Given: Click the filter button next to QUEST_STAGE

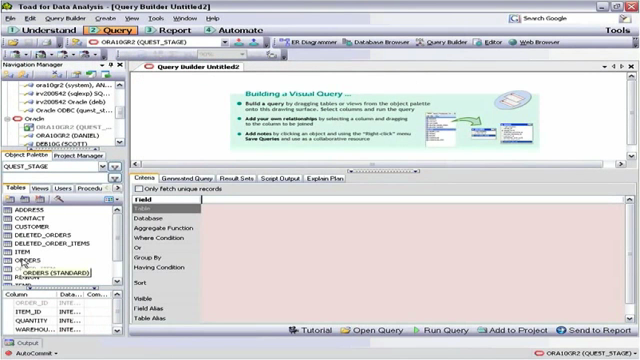Looking at the screenshot, I should (x=115, y=167).
